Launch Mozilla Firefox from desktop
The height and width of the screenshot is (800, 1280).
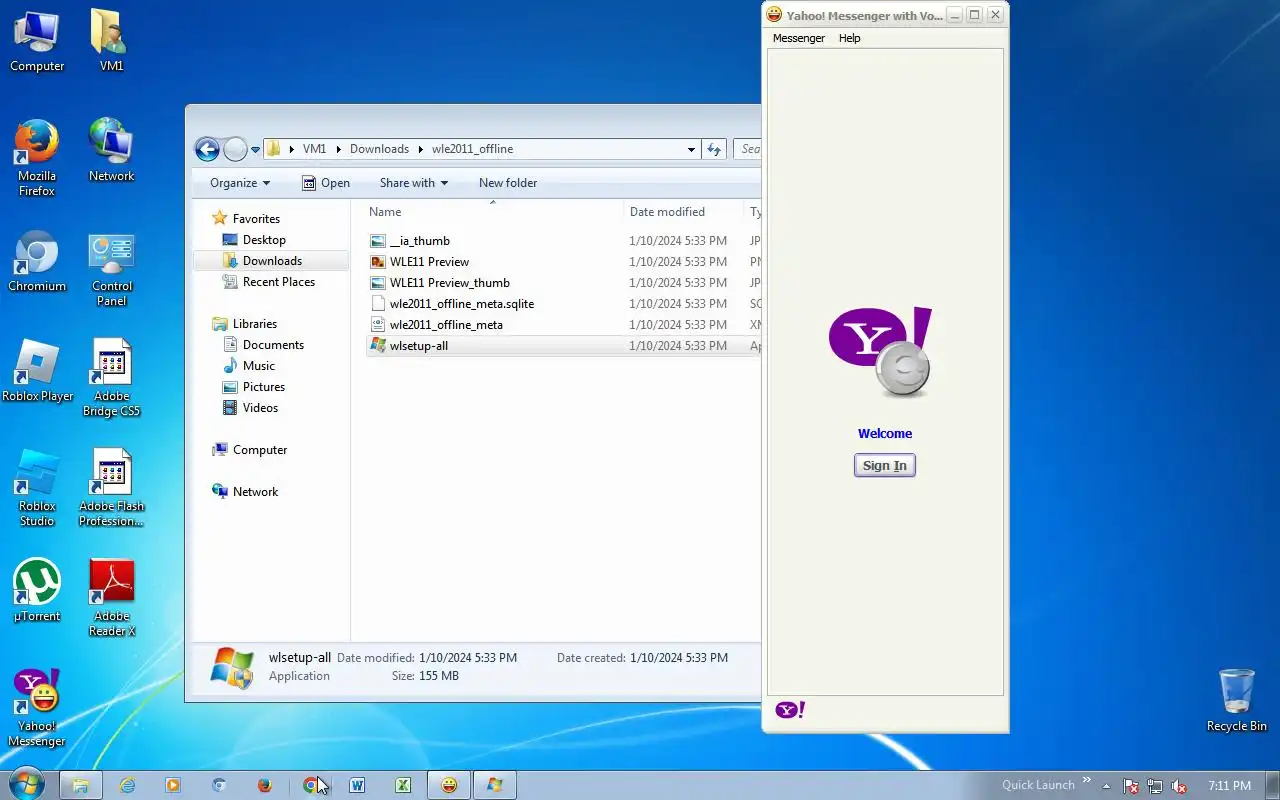37,157
